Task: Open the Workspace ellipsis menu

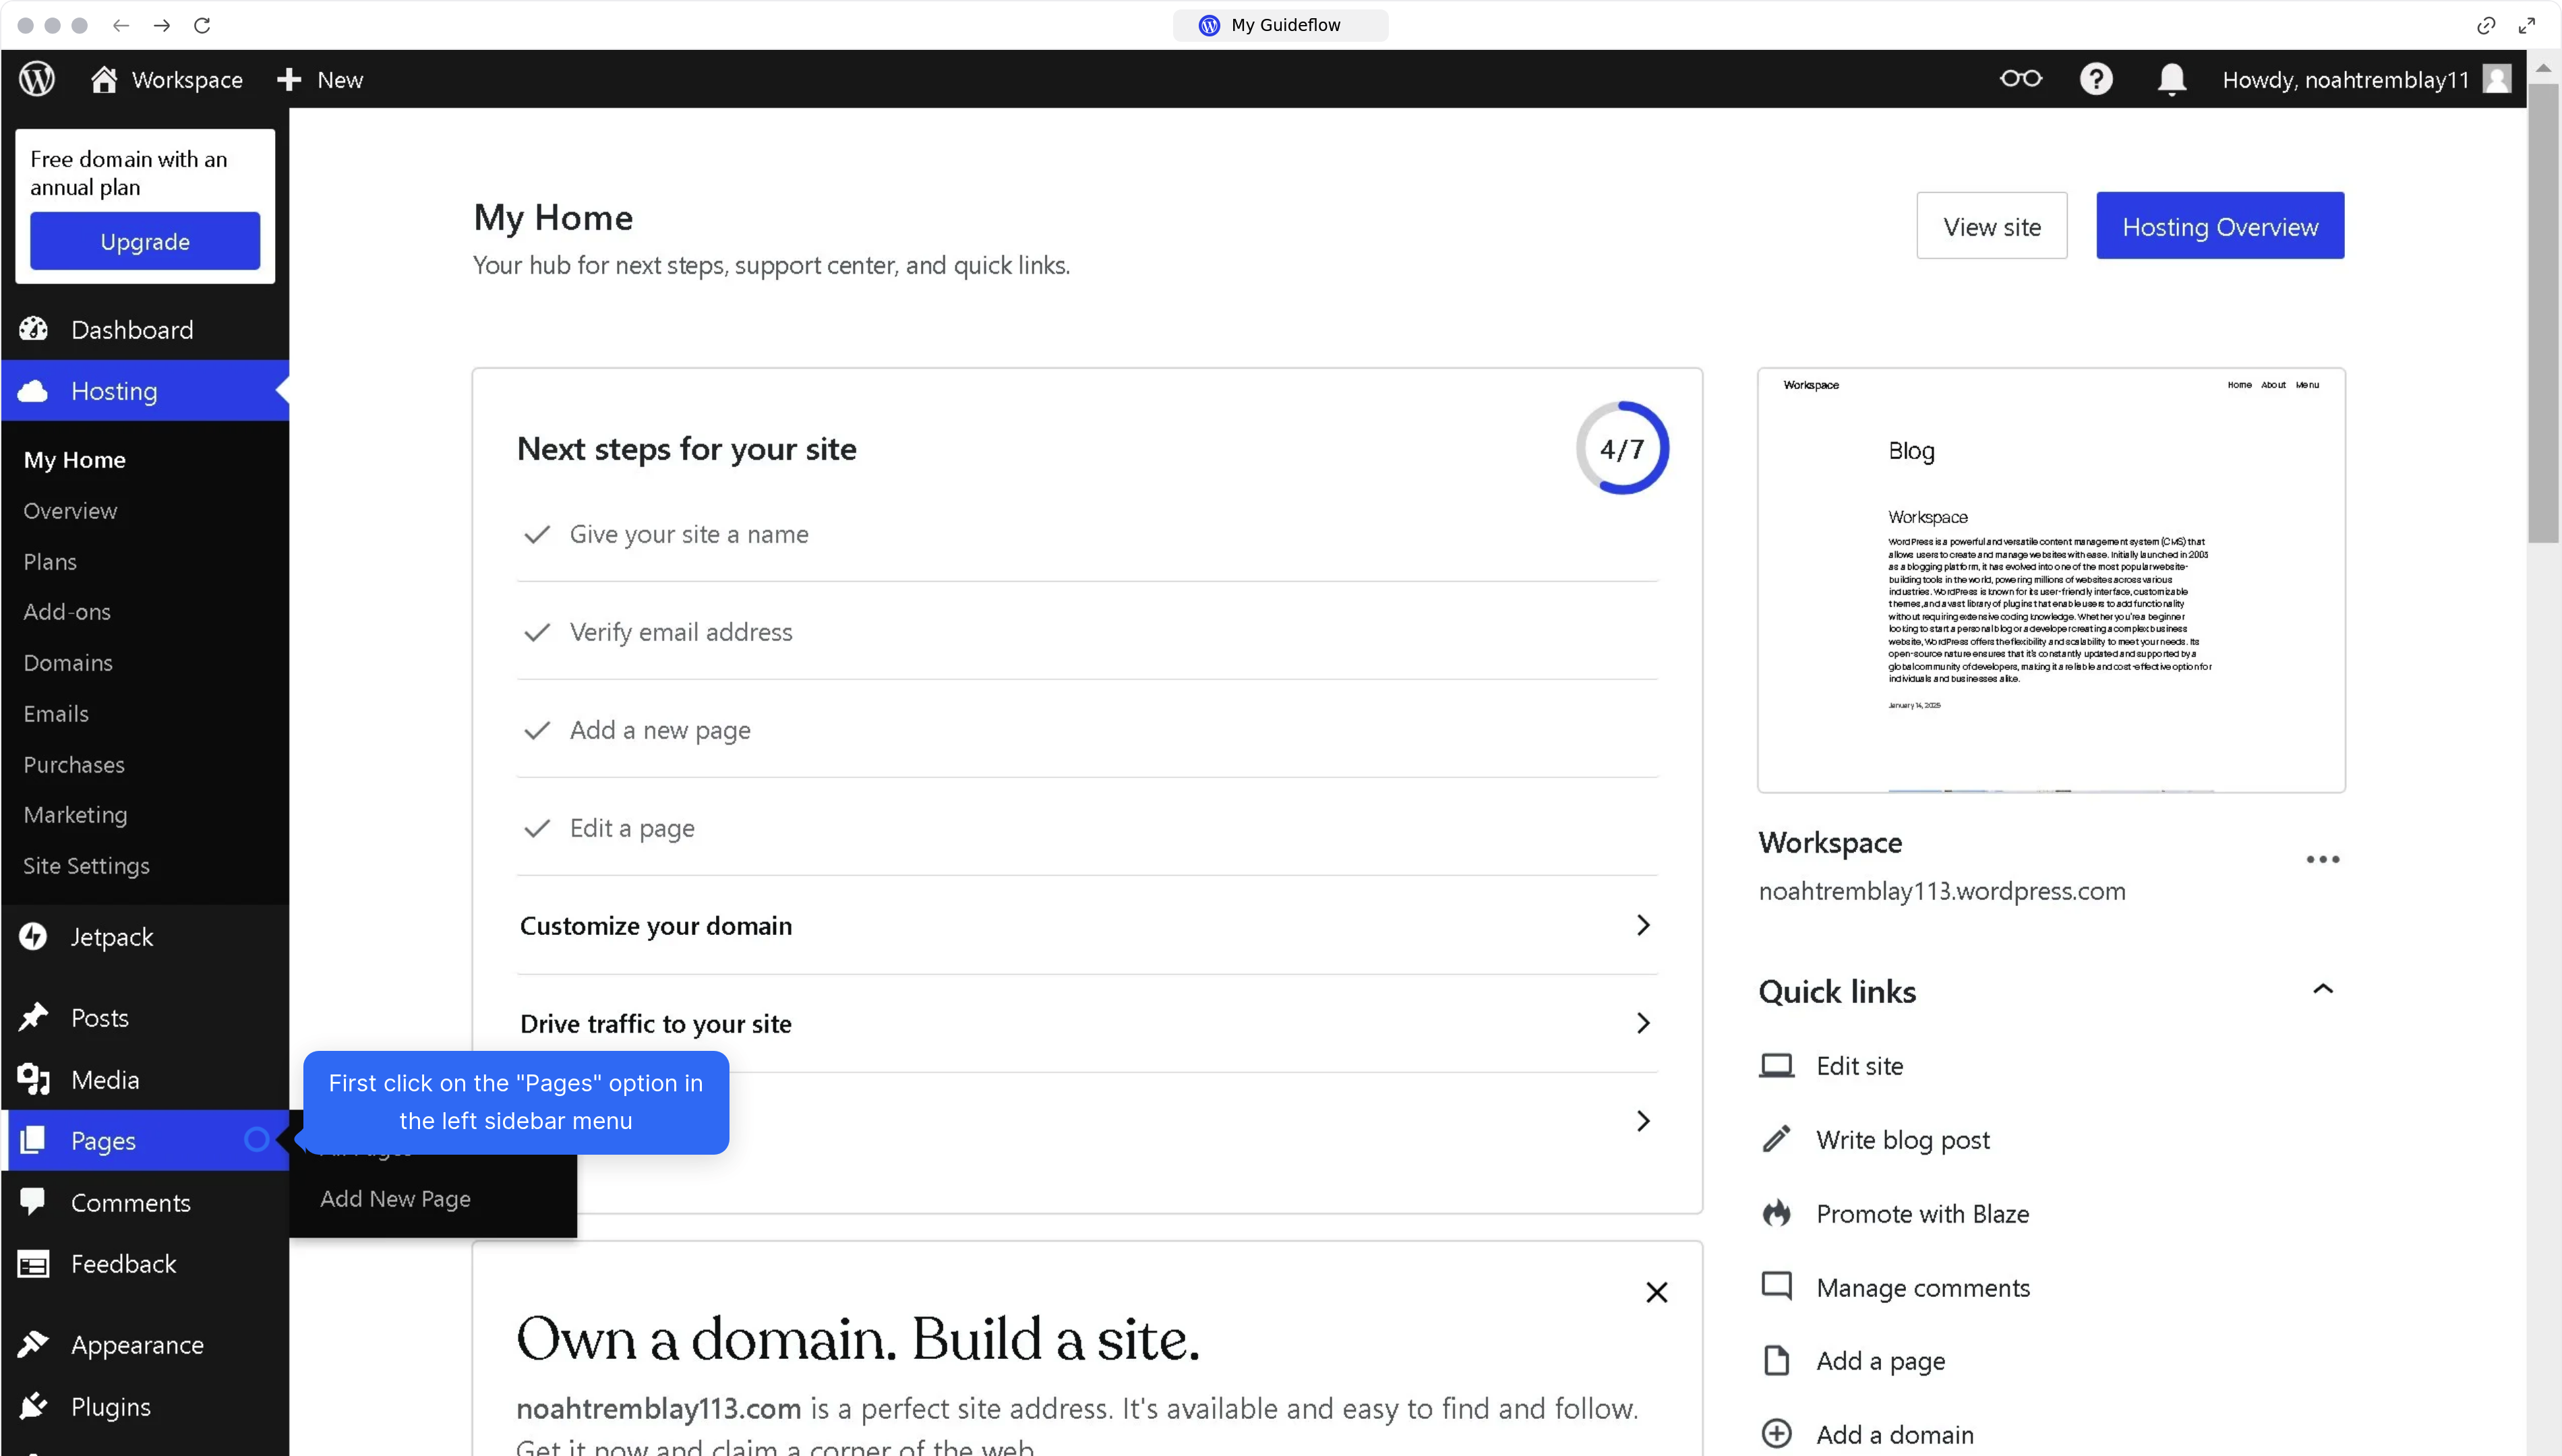Action: (x=2322, y=859)
